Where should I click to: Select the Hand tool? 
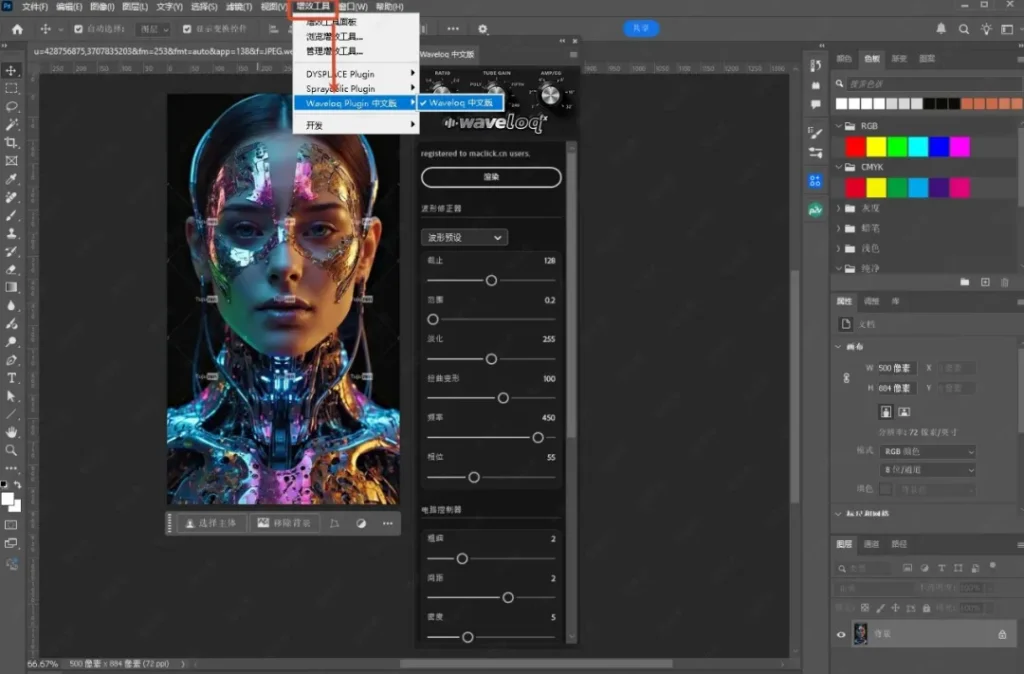point(11,432)
